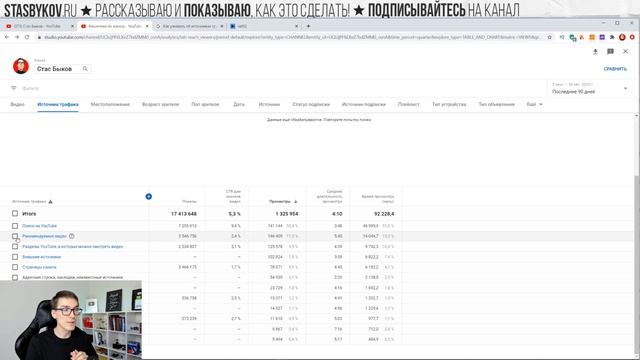Click Средняя длительность просмотра column header
The image size is (640, 360).
[x=329, y=196]
